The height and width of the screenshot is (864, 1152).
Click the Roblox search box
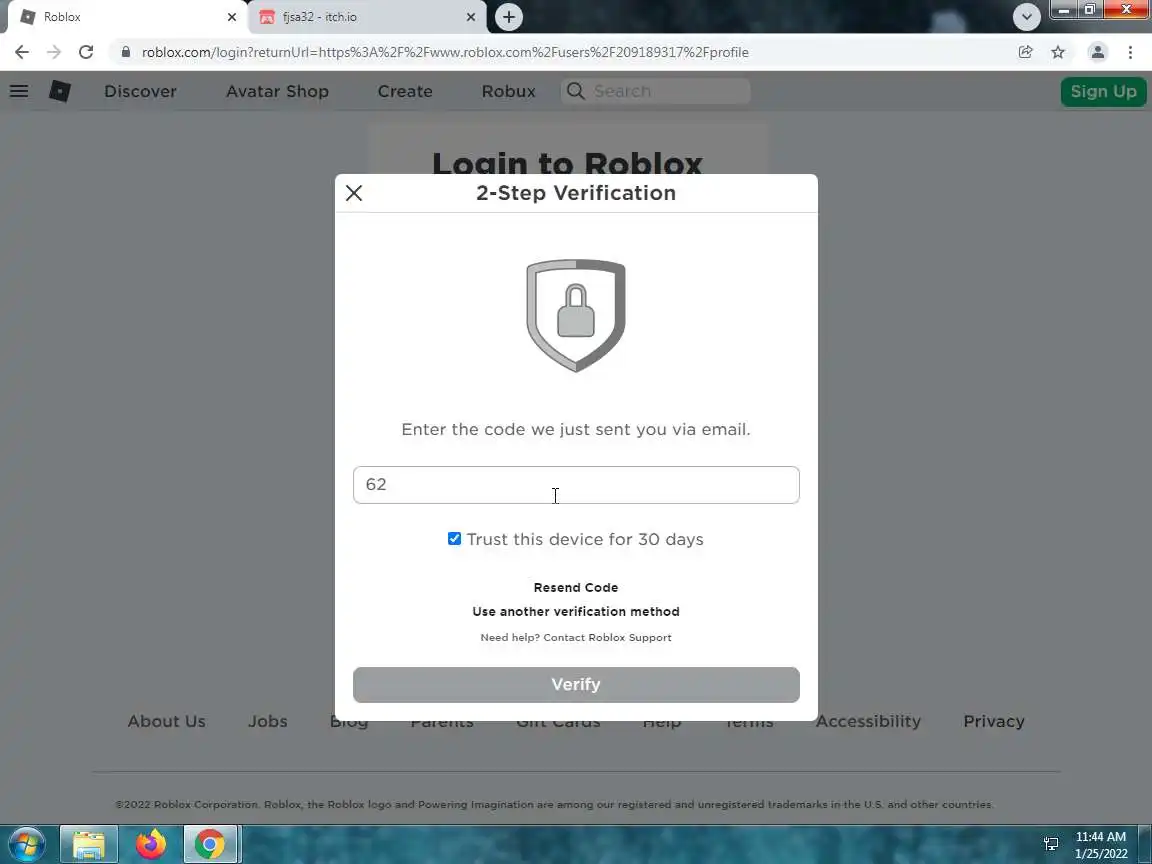(x=655, y=91)
